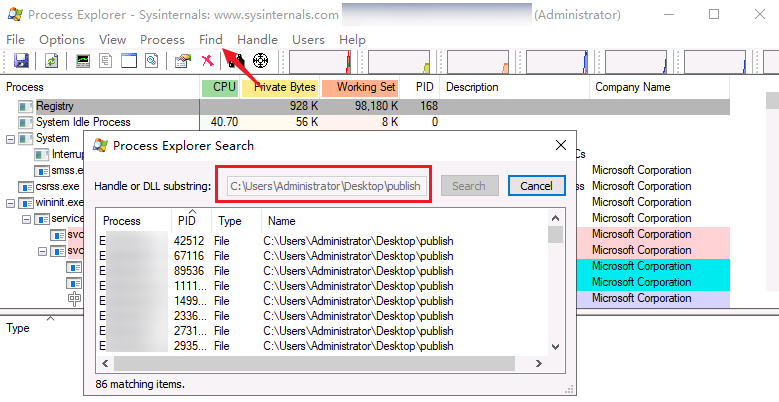Collapse the services tree node
Viewport: 779px width, 402px height.
coord(26,219)
